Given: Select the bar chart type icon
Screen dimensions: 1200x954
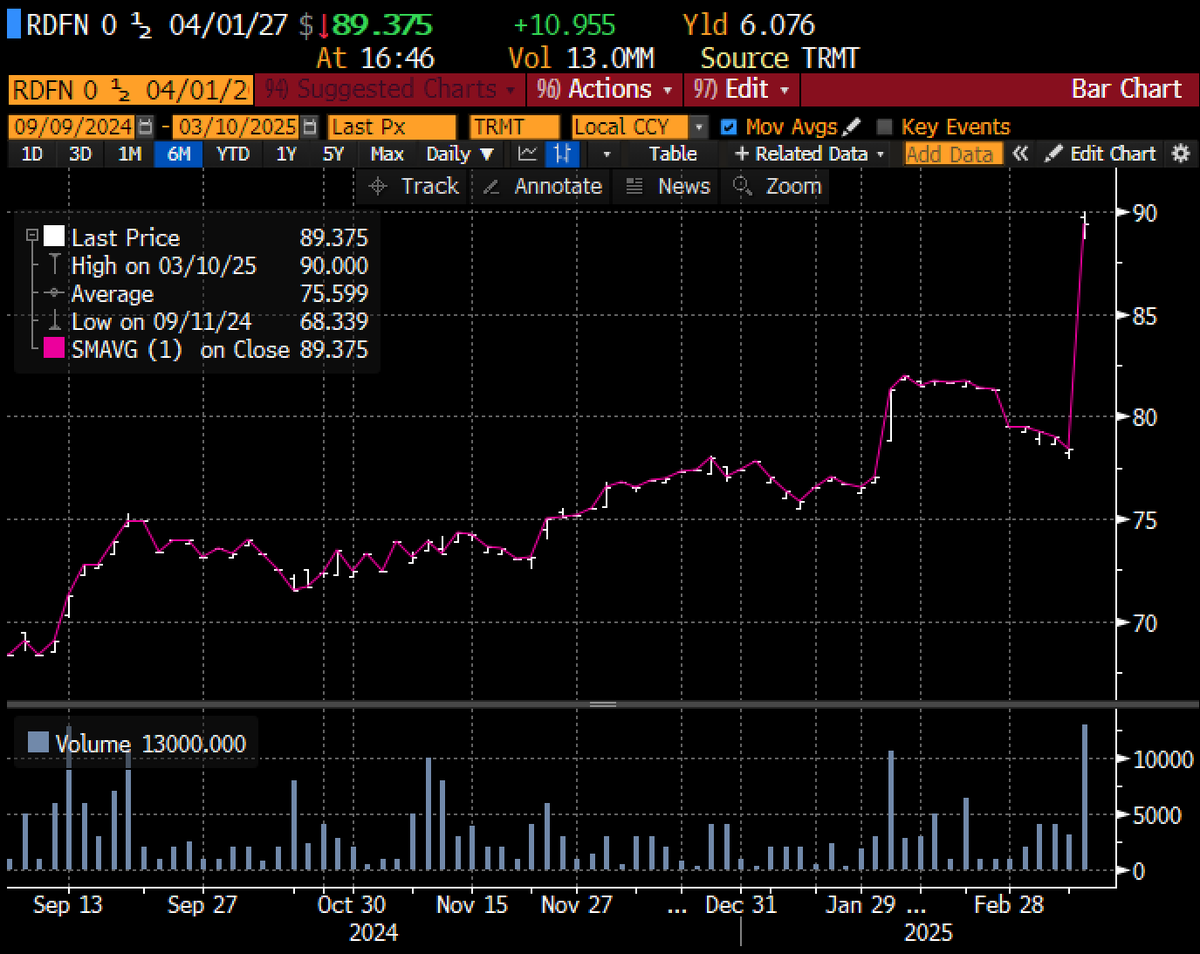Looking at the screenshot, I should tap(564, 154).
